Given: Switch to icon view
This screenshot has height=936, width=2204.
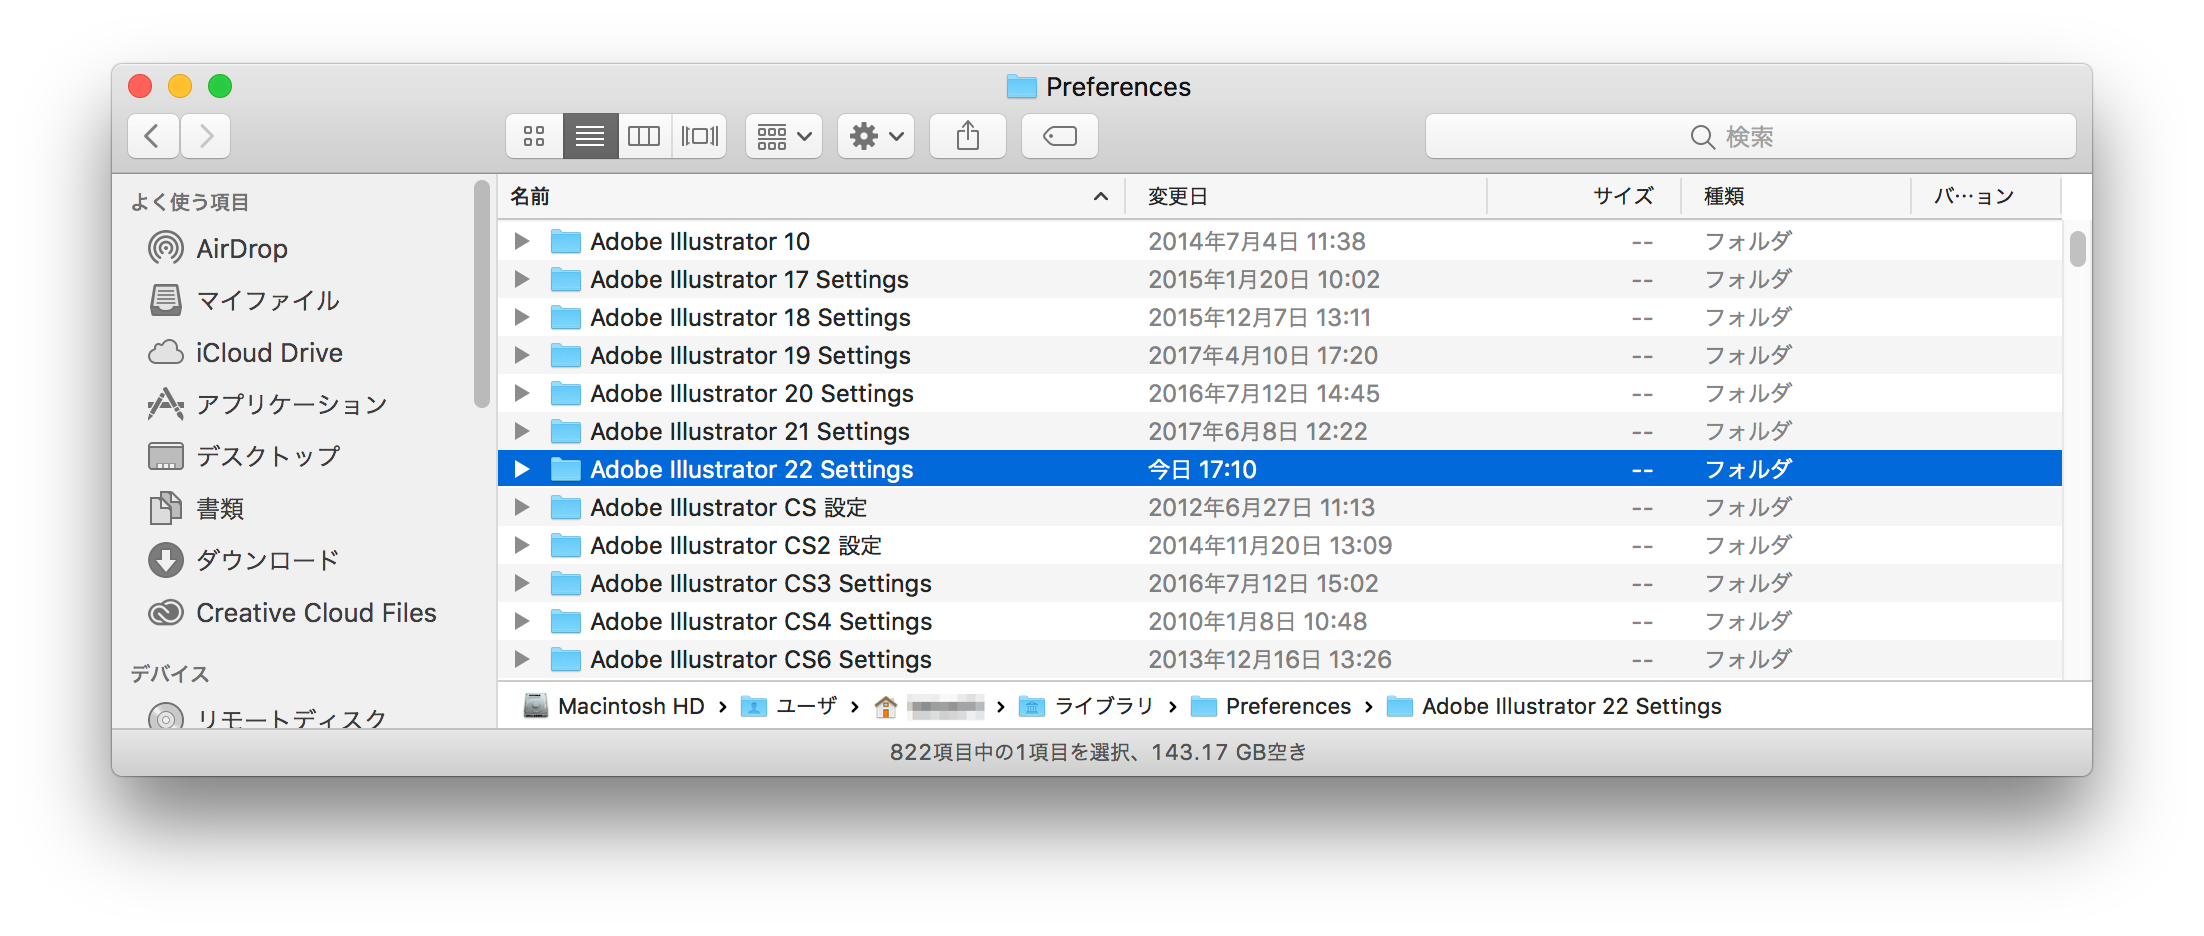Looking at the screenshot, I should (534, 136).
